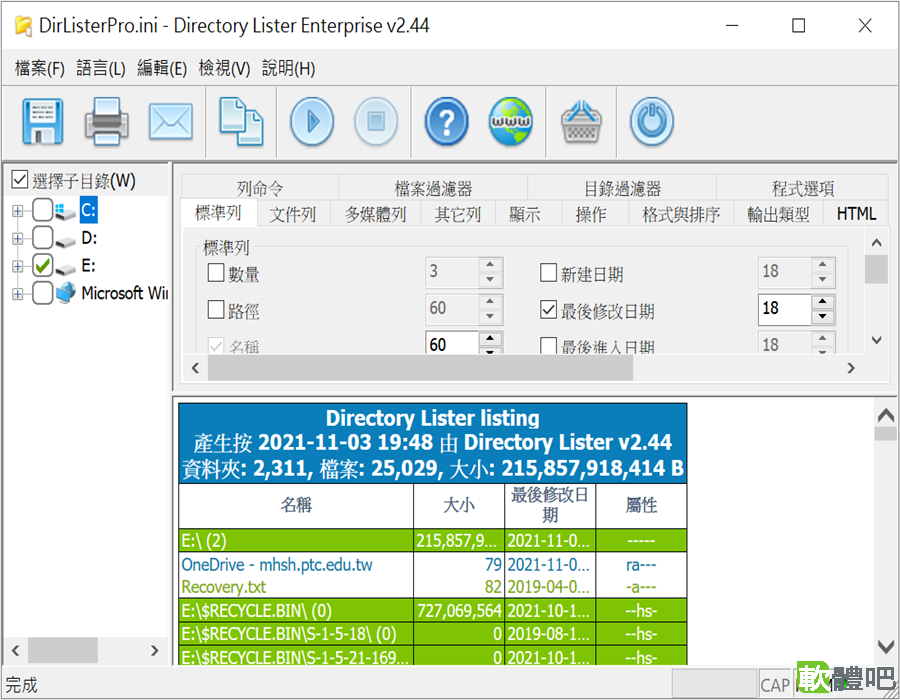The image size is (900, 700).
Task: Switch to the 目錄過濾器 tab
Action: pyautogui.click(x=622, y=188)
